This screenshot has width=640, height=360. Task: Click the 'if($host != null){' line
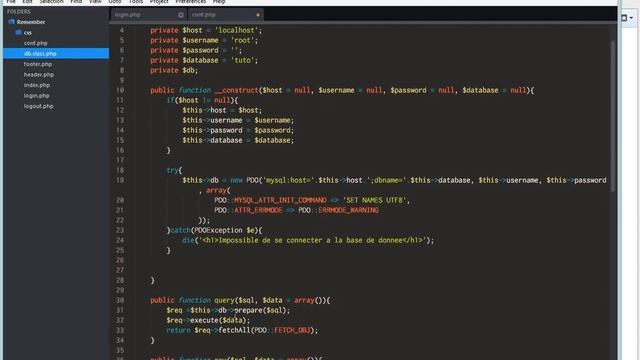[x=202, y=100]
